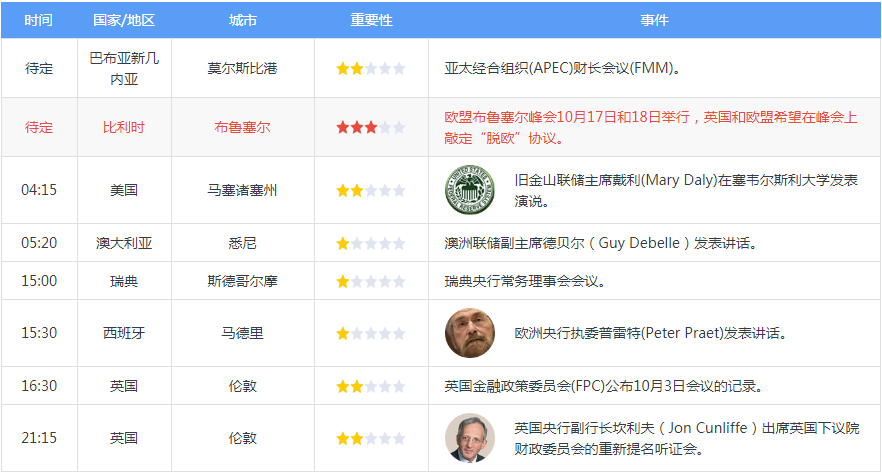Open the red EU Brussels summit event text
This screenshot has height=473, width=882.
(x=650, y=128)
